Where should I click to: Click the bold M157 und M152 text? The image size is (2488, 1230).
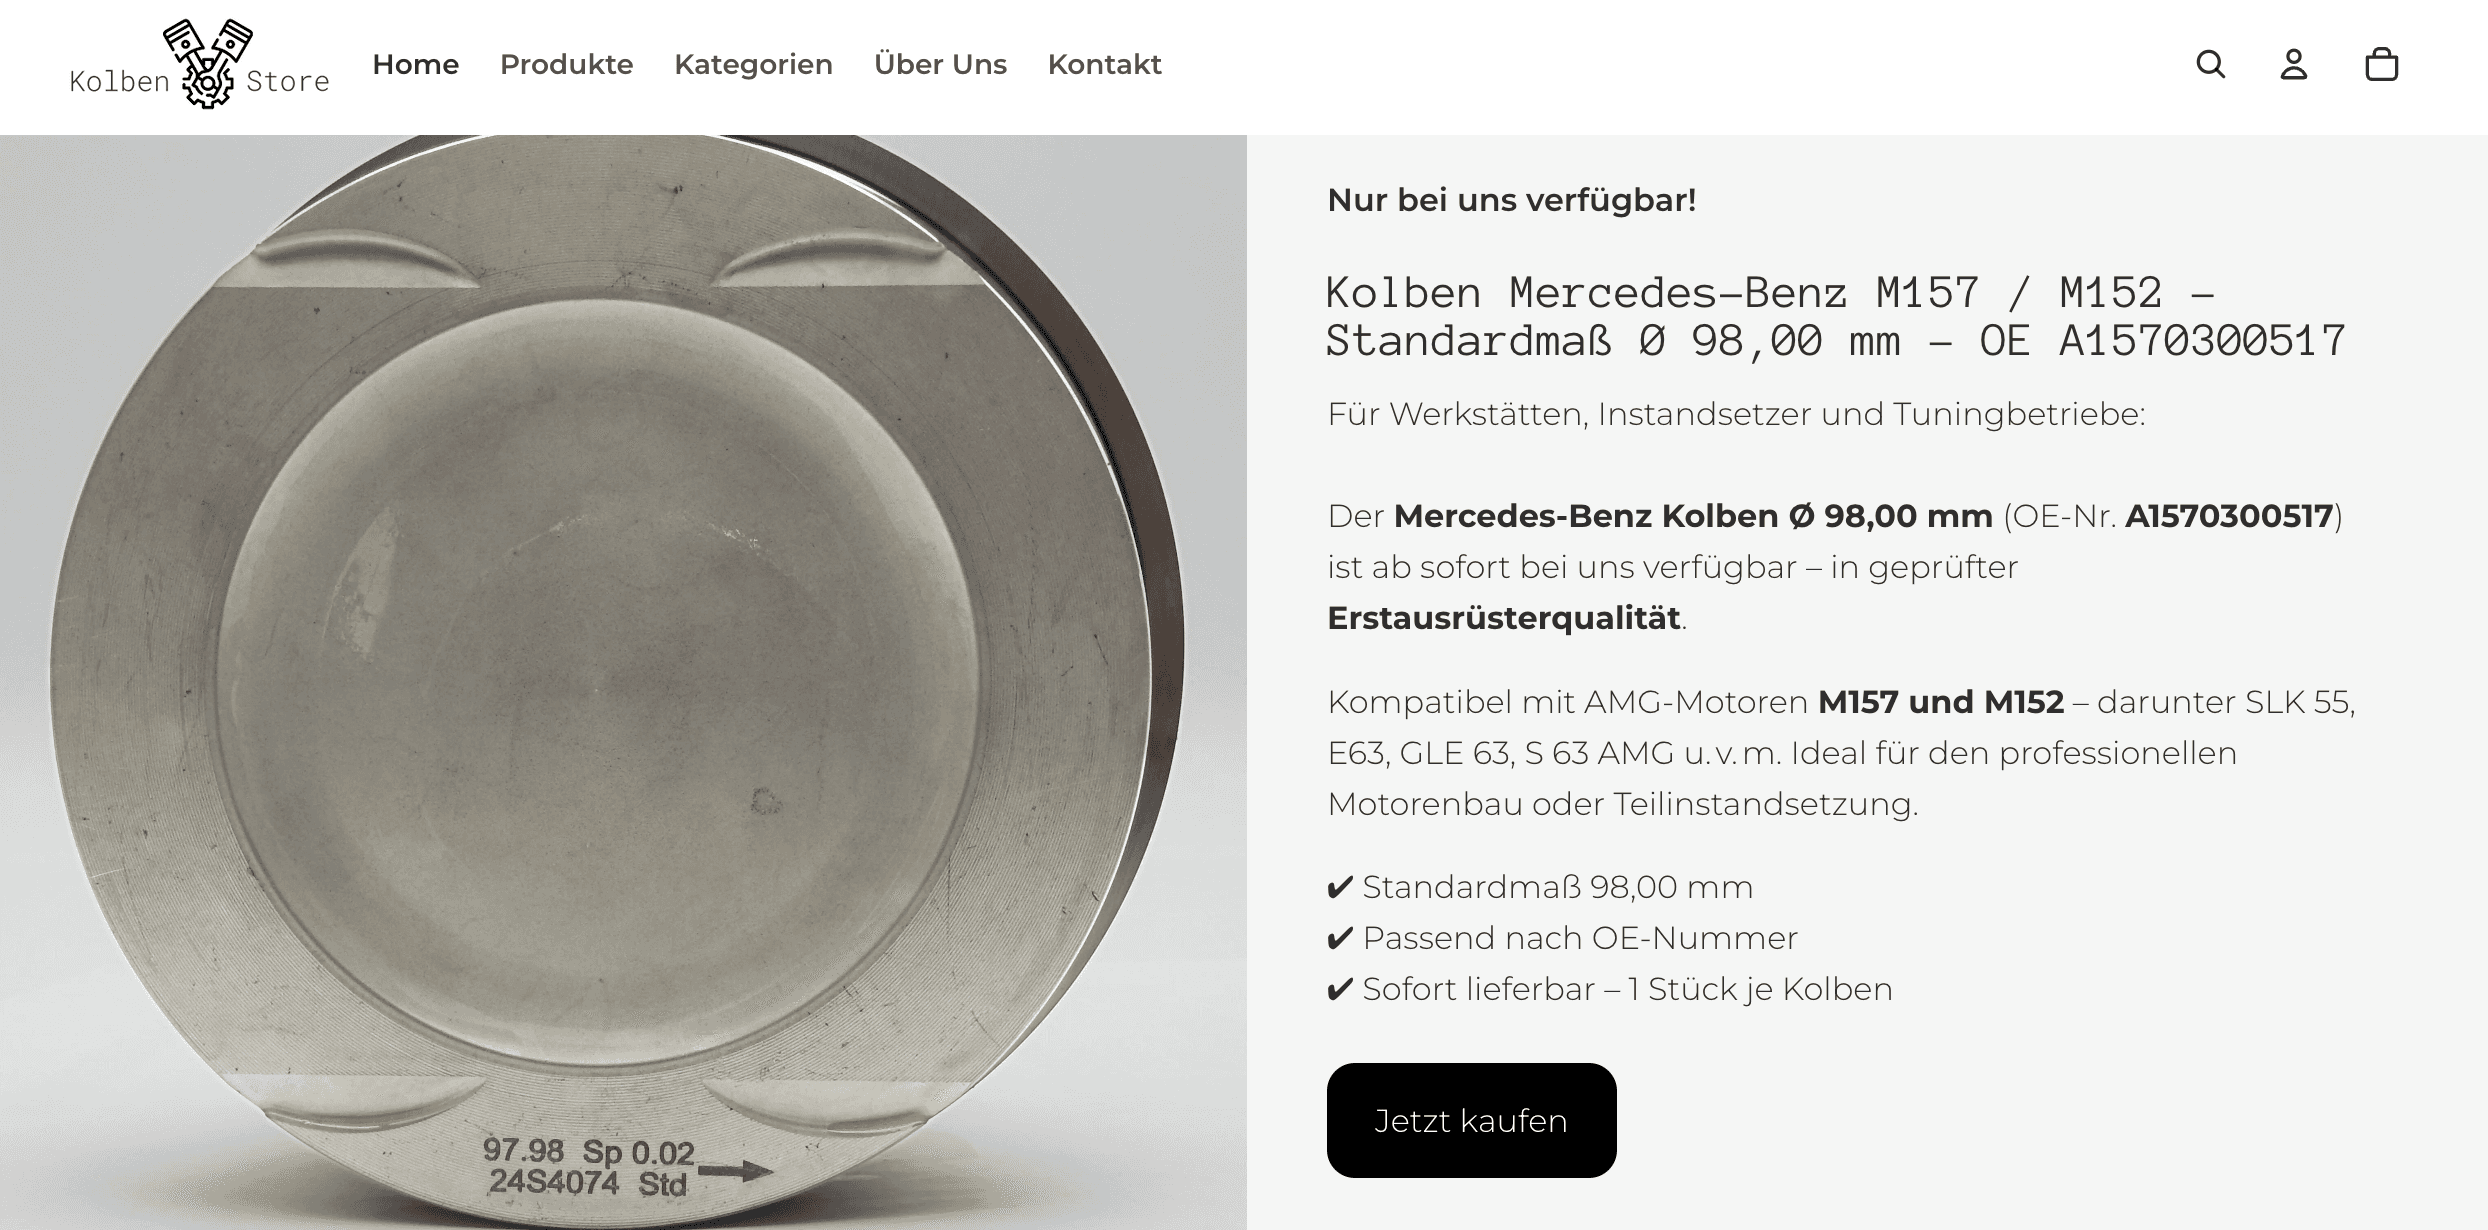tap(1941, 702)
